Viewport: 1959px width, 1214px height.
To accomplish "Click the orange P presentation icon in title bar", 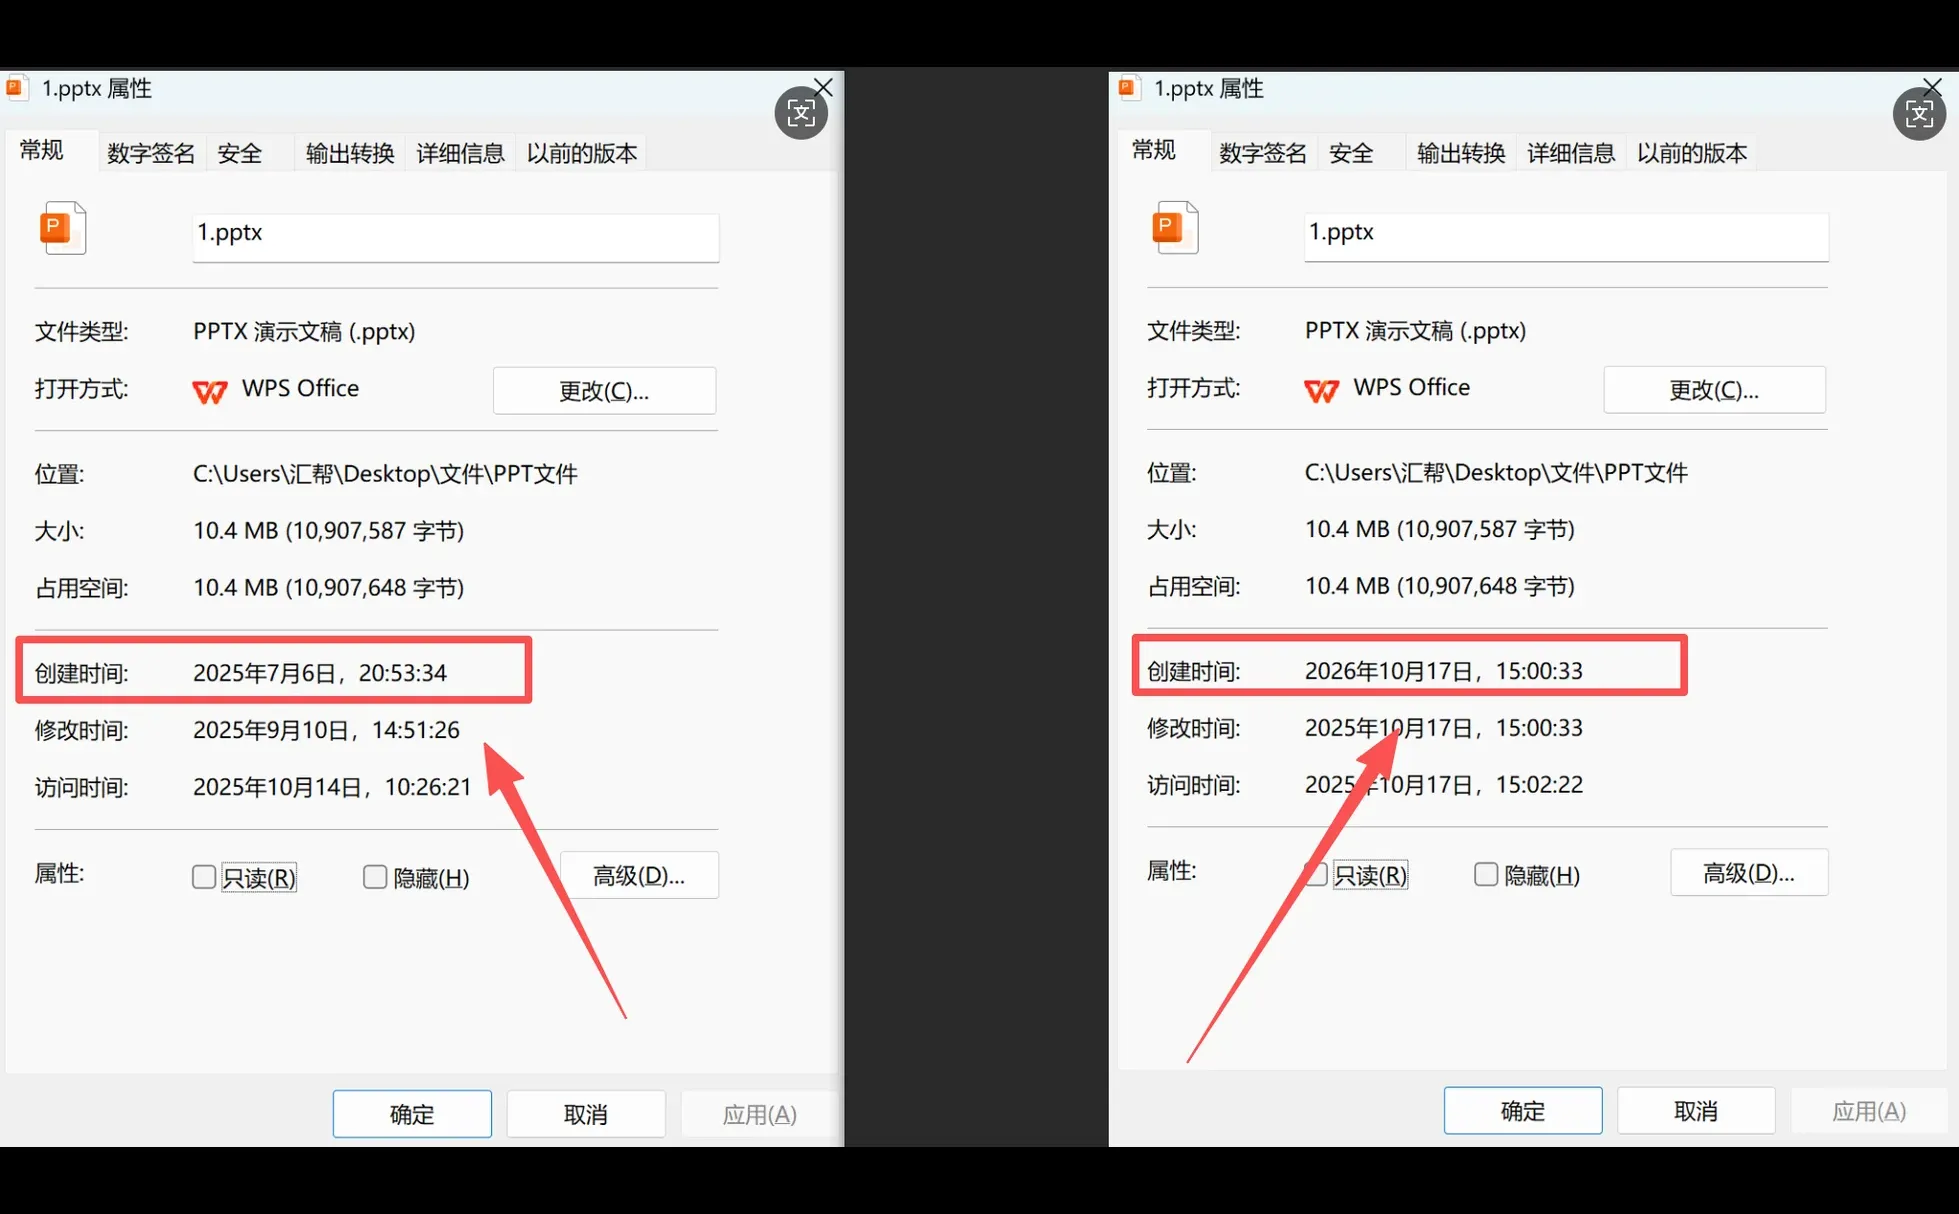I will pos(17,88).
